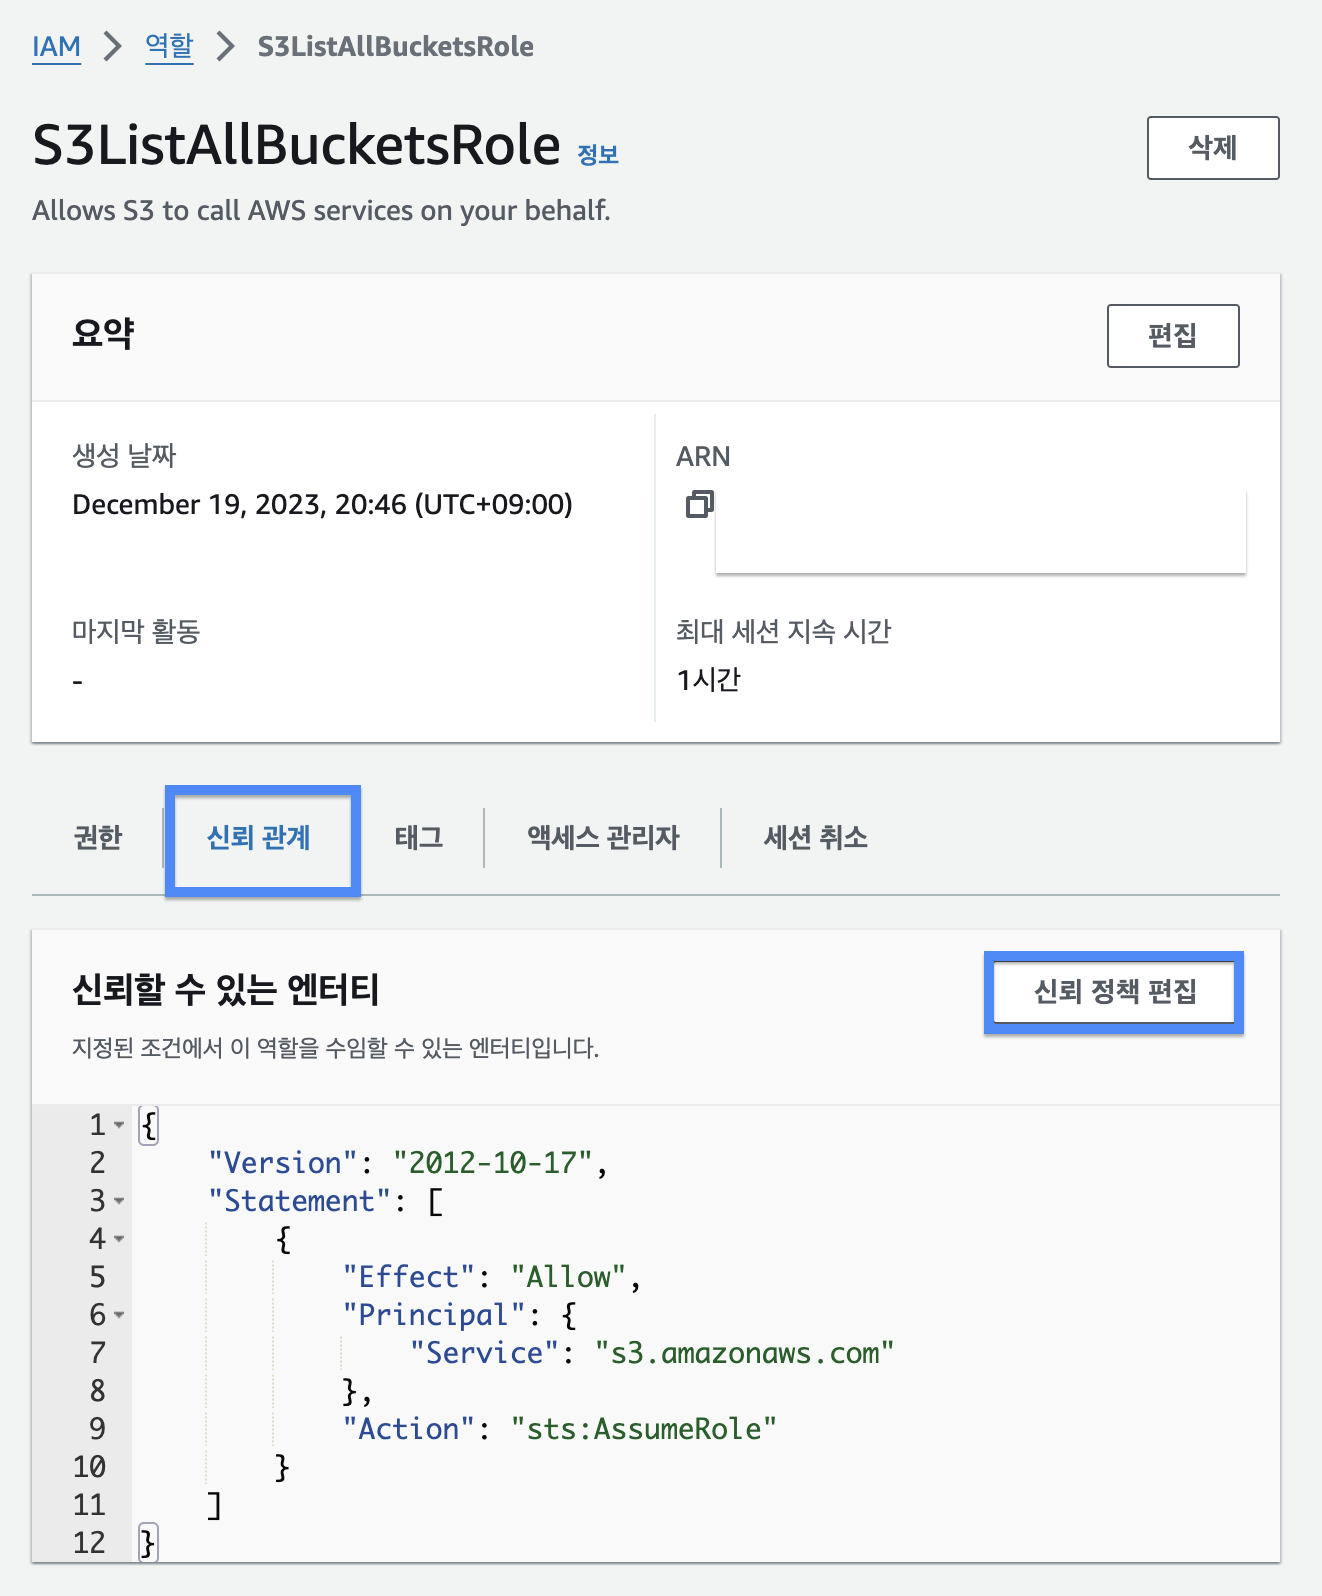Copy the role ARN with copy icon
Screen dimensions: 1322x1596
coord(699,504)
